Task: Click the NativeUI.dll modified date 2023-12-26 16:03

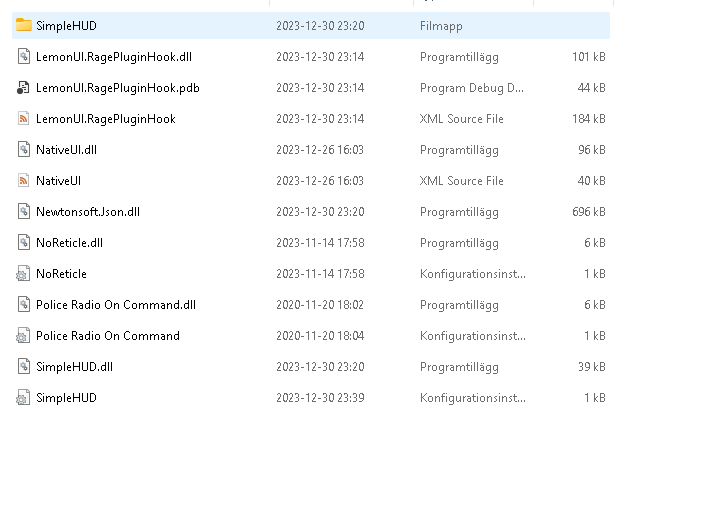Action: [x=320, y=150]
